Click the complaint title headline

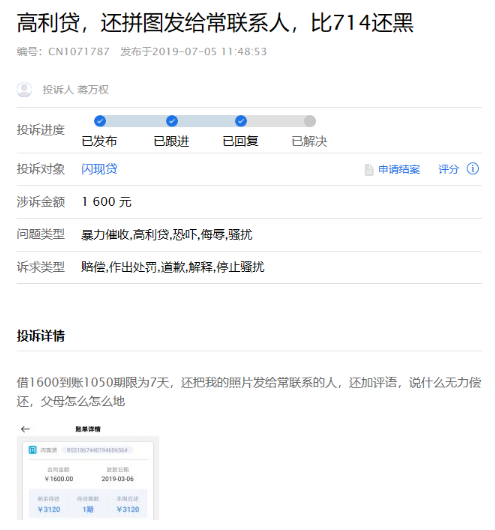coord(215,23)
